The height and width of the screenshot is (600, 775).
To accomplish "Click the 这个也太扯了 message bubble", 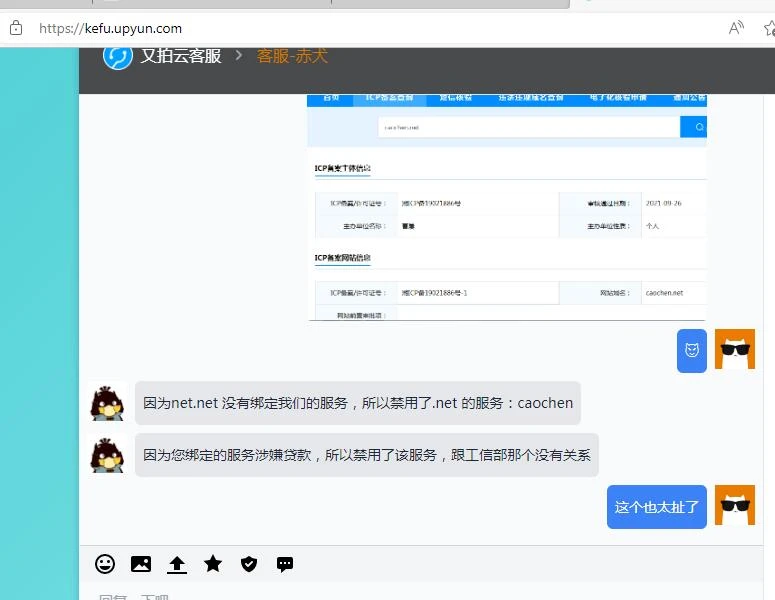I will point(656,507).
